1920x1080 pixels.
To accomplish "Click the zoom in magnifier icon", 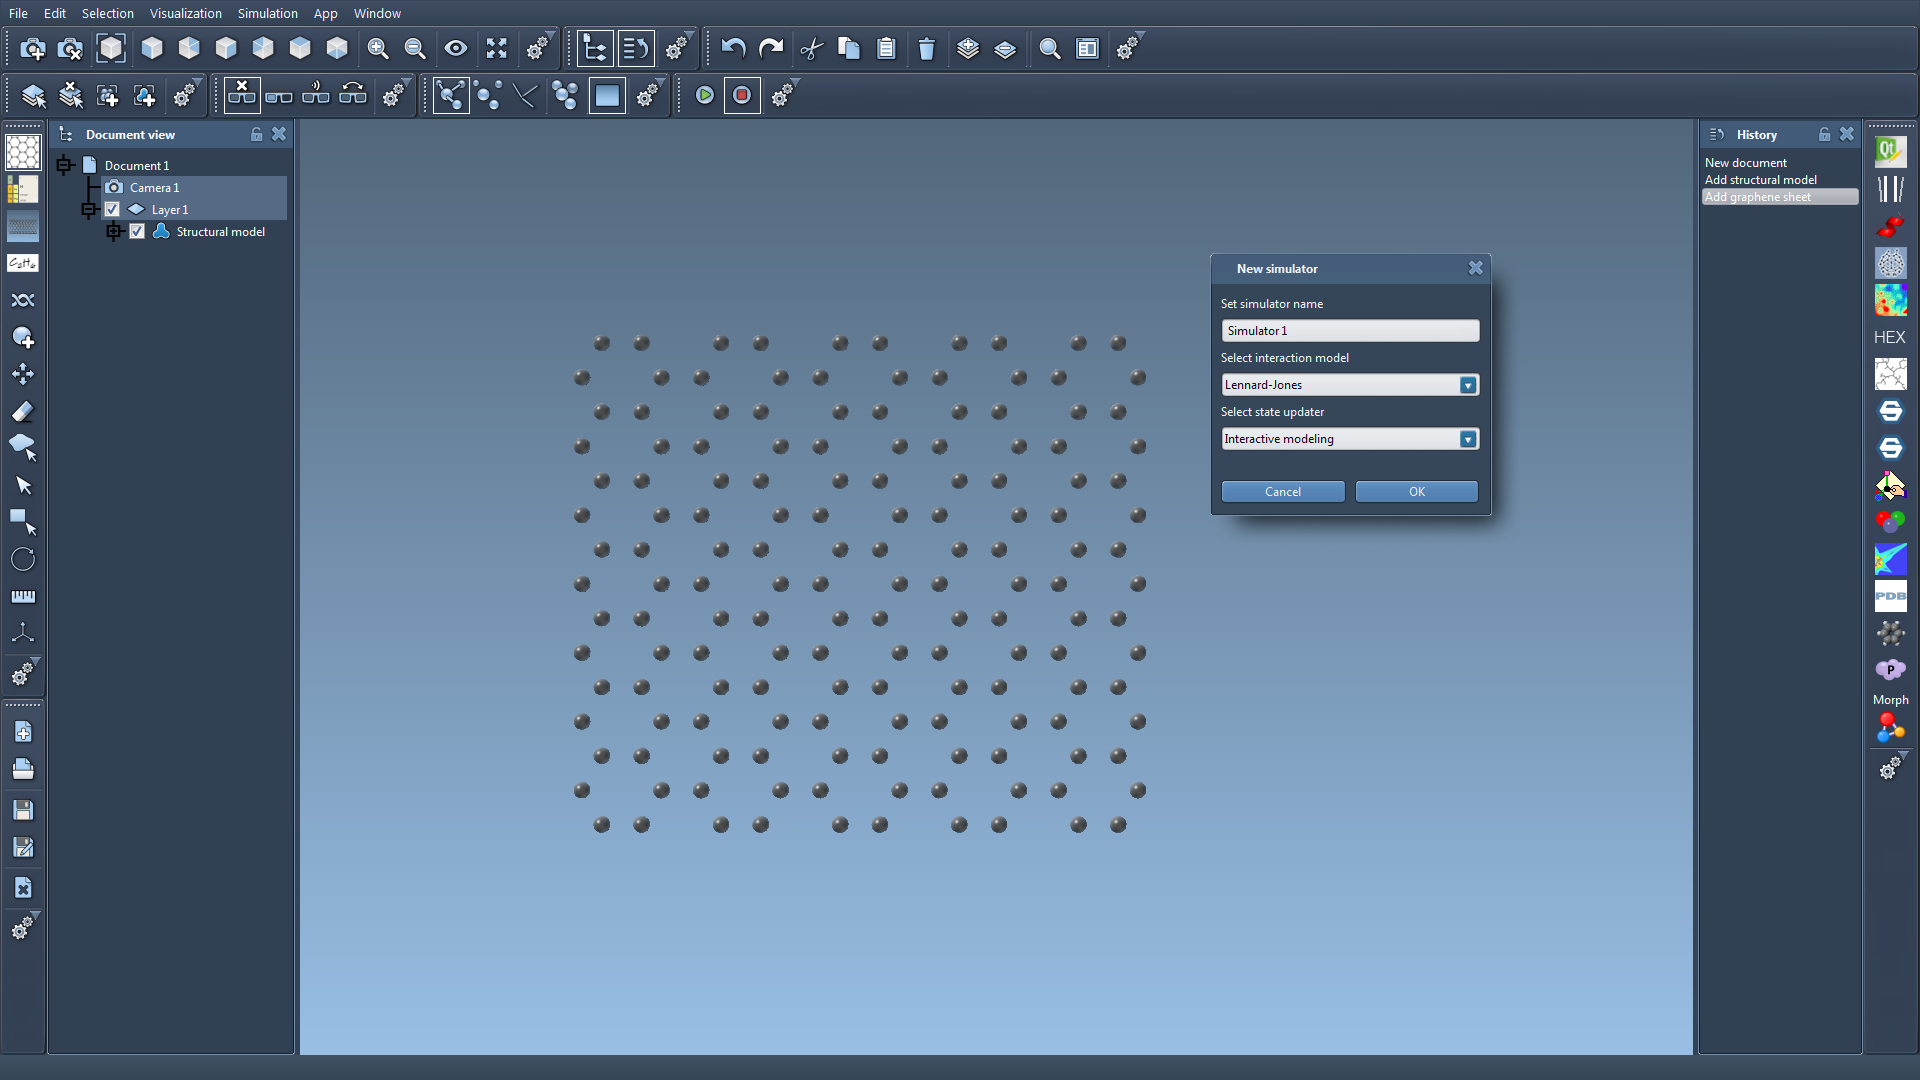I will tap(378, 48).
